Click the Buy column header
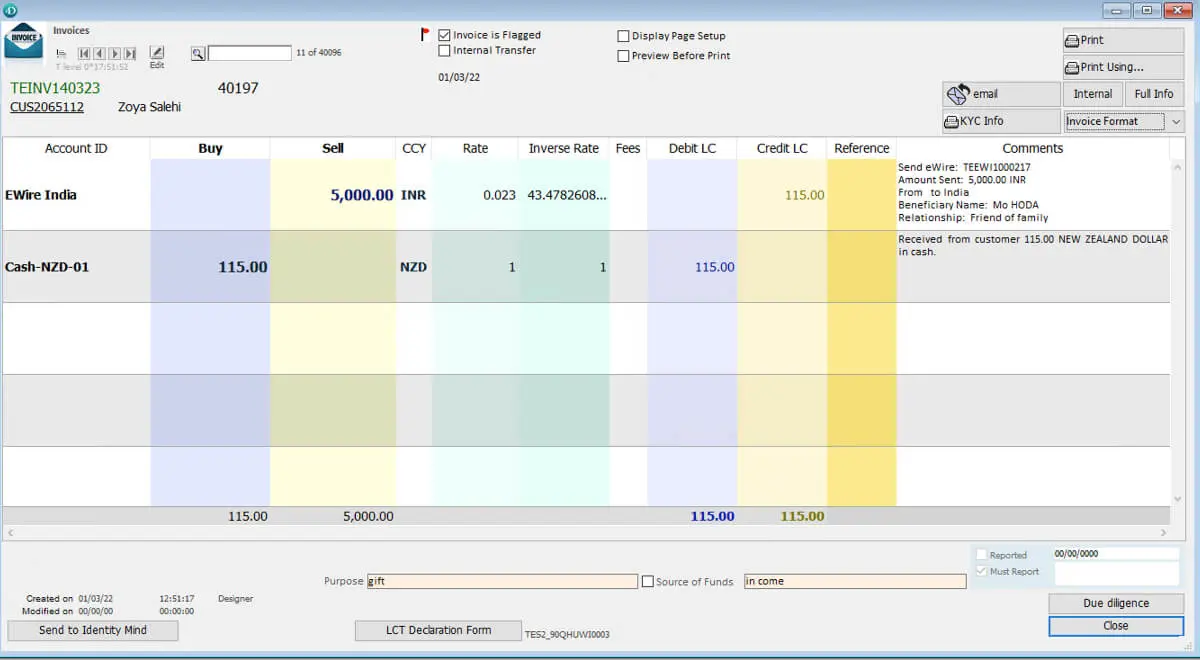 tap(210, 148)
